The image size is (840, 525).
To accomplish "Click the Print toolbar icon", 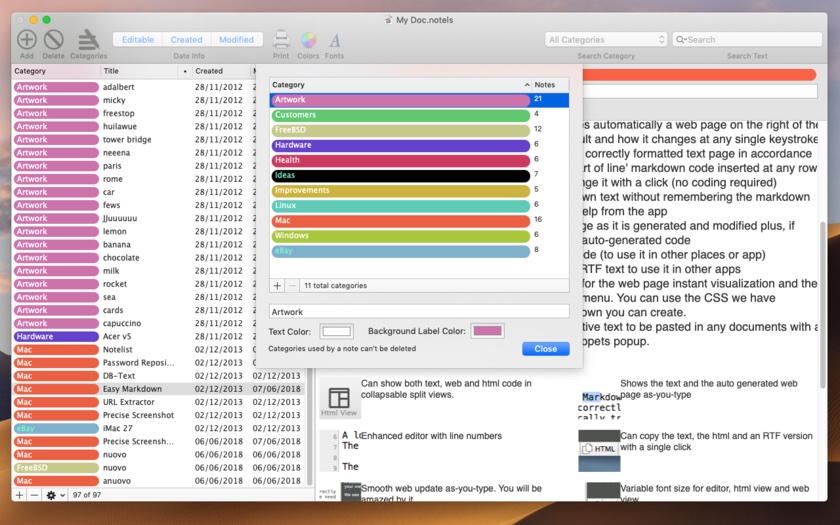I will point(282,40).
